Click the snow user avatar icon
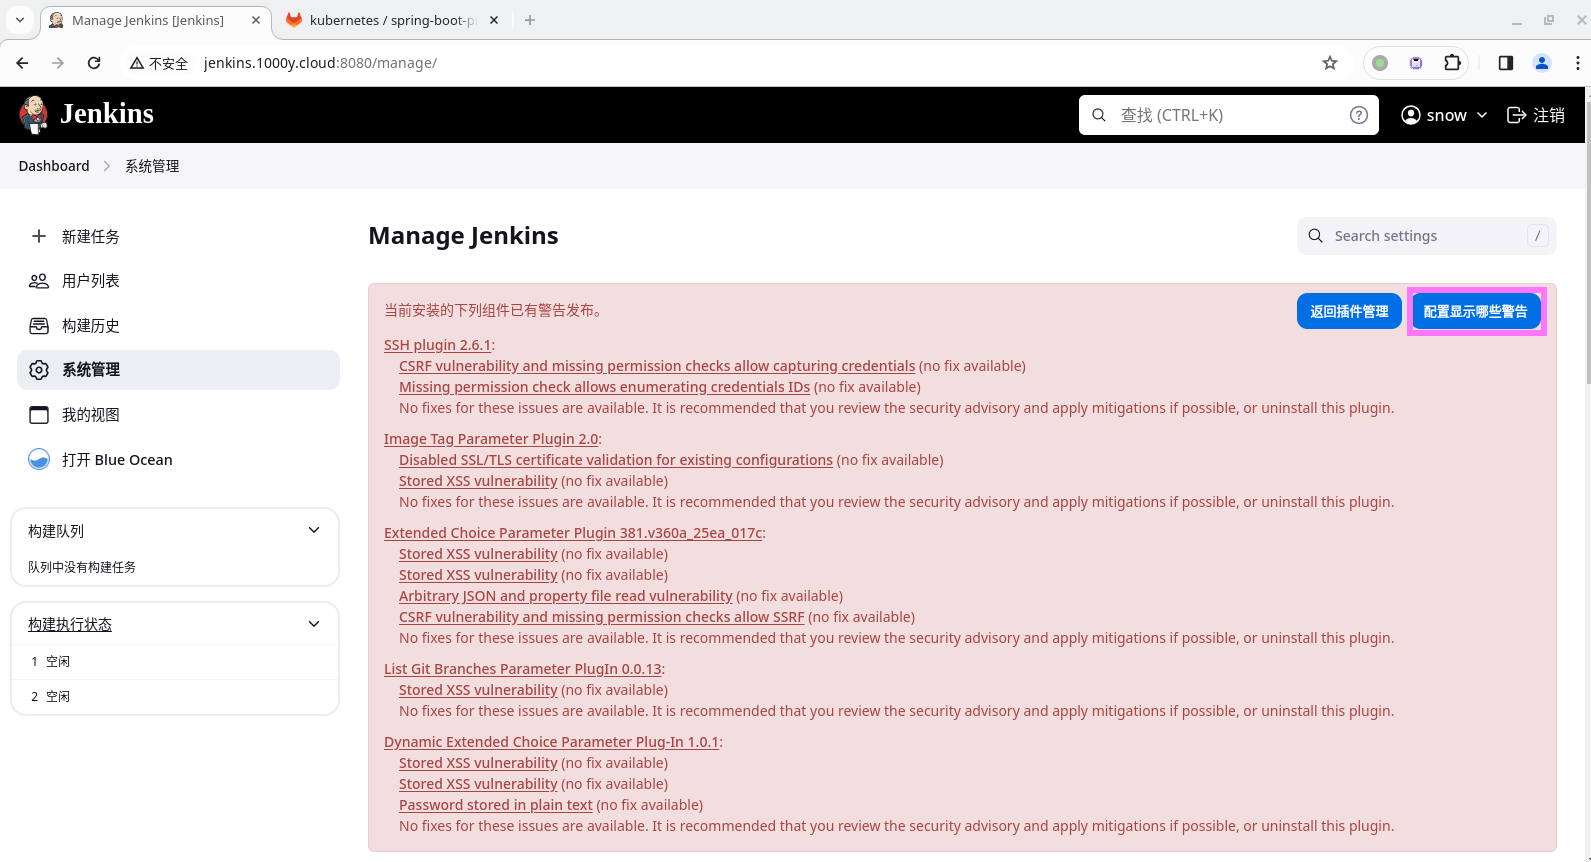This screenshot has width=1591, height=862. (1411, 115)
